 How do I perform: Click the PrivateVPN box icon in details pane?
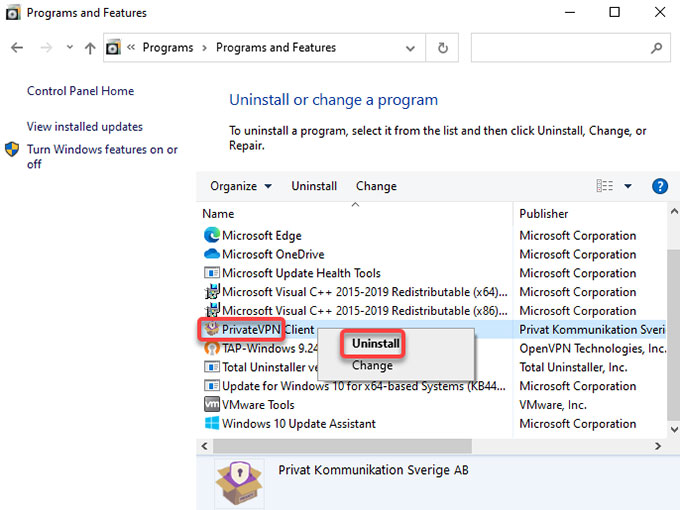[239, 483]
